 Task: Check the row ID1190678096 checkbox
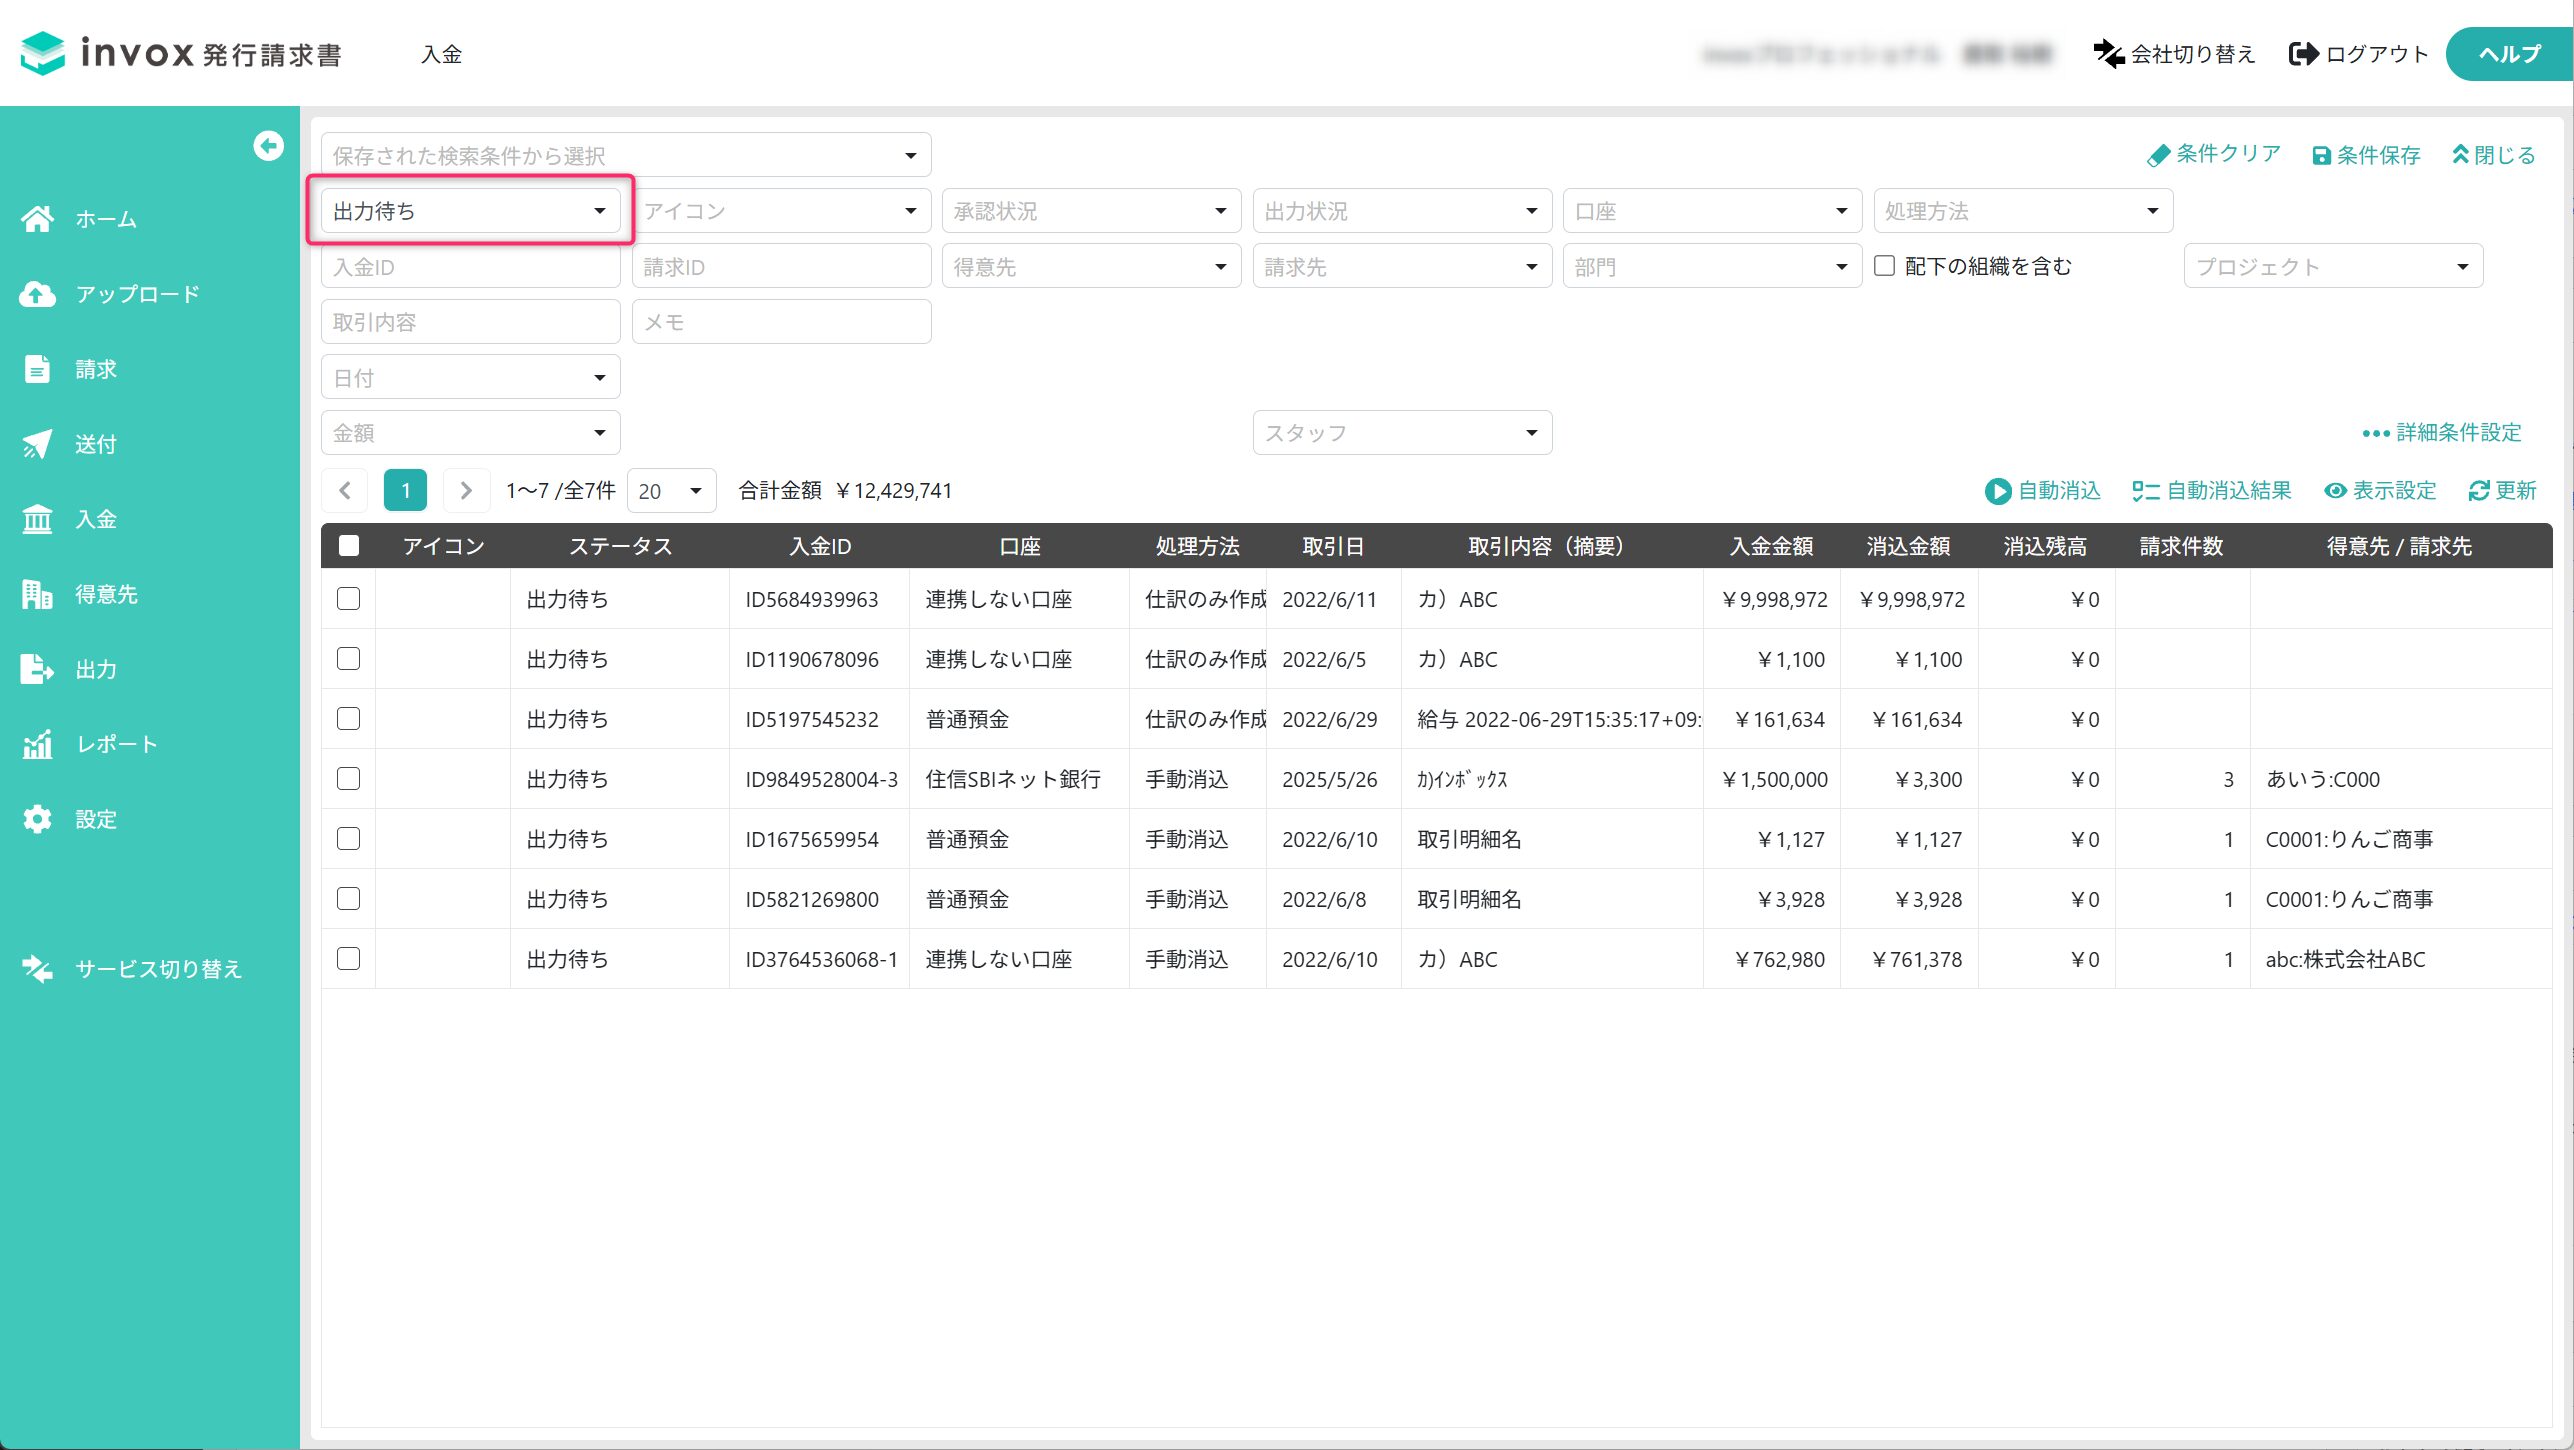348,659
